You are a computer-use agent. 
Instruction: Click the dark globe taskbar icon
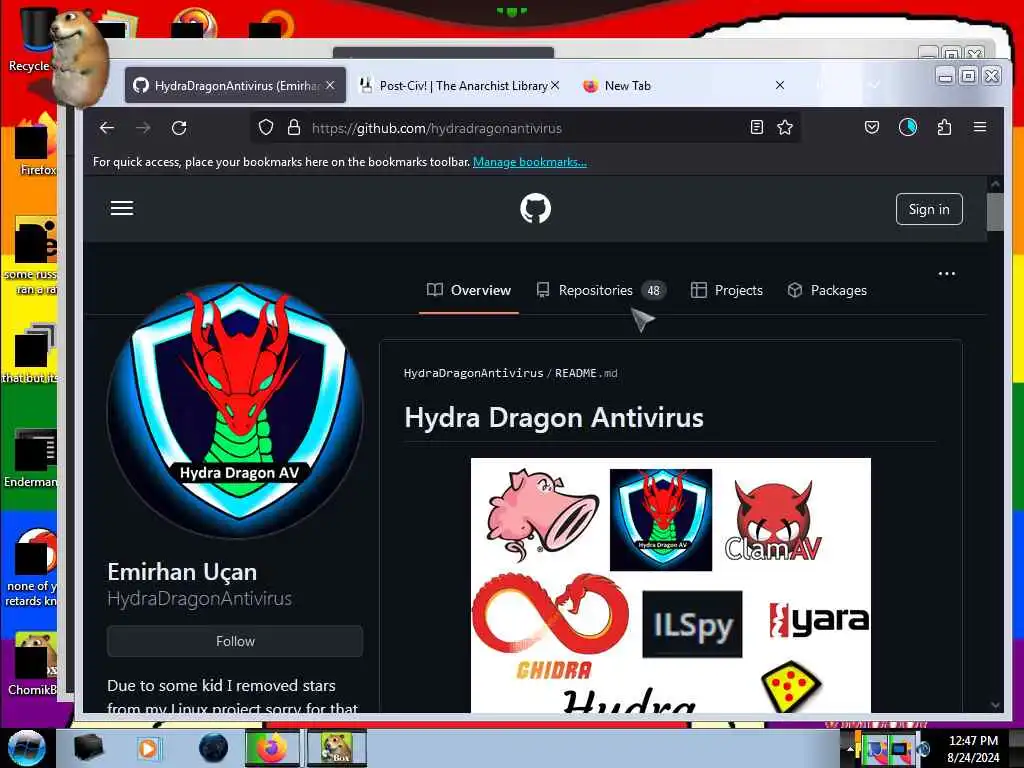[x=214, y=748]
